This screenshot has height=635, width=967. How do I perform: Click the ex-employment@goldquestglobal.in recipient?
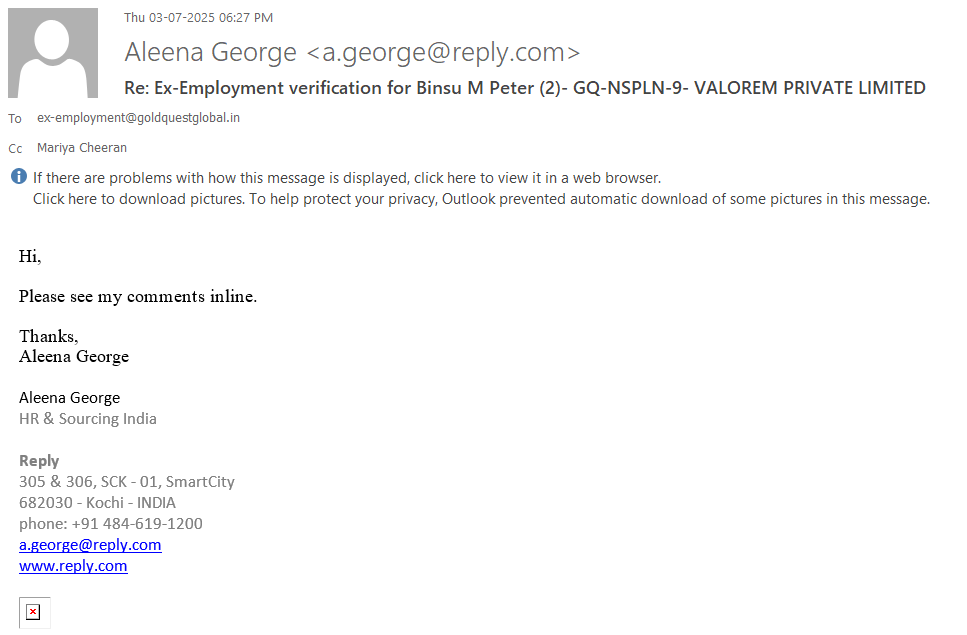(138, 118)
